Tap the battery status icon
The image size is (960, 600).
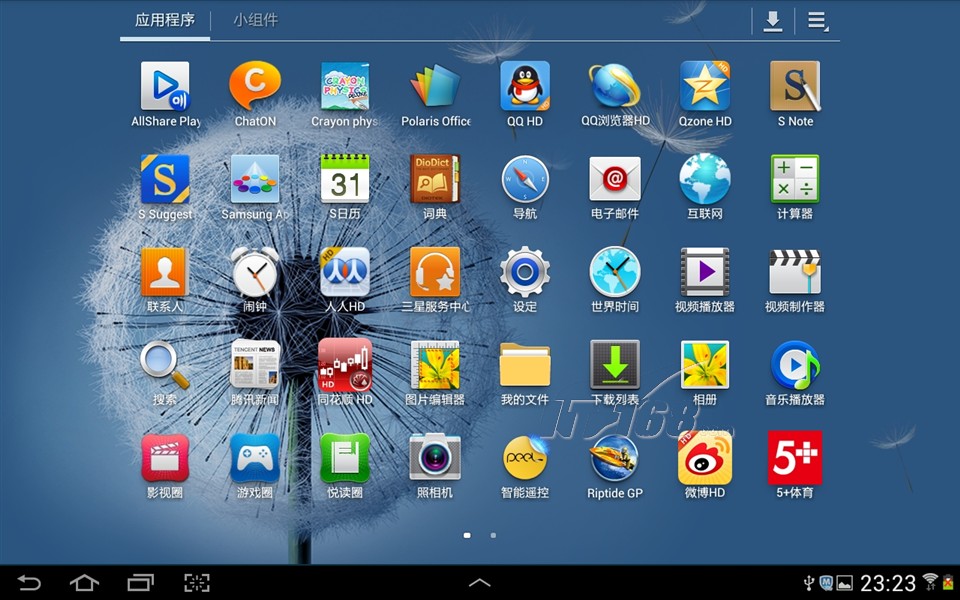(948, 582)
